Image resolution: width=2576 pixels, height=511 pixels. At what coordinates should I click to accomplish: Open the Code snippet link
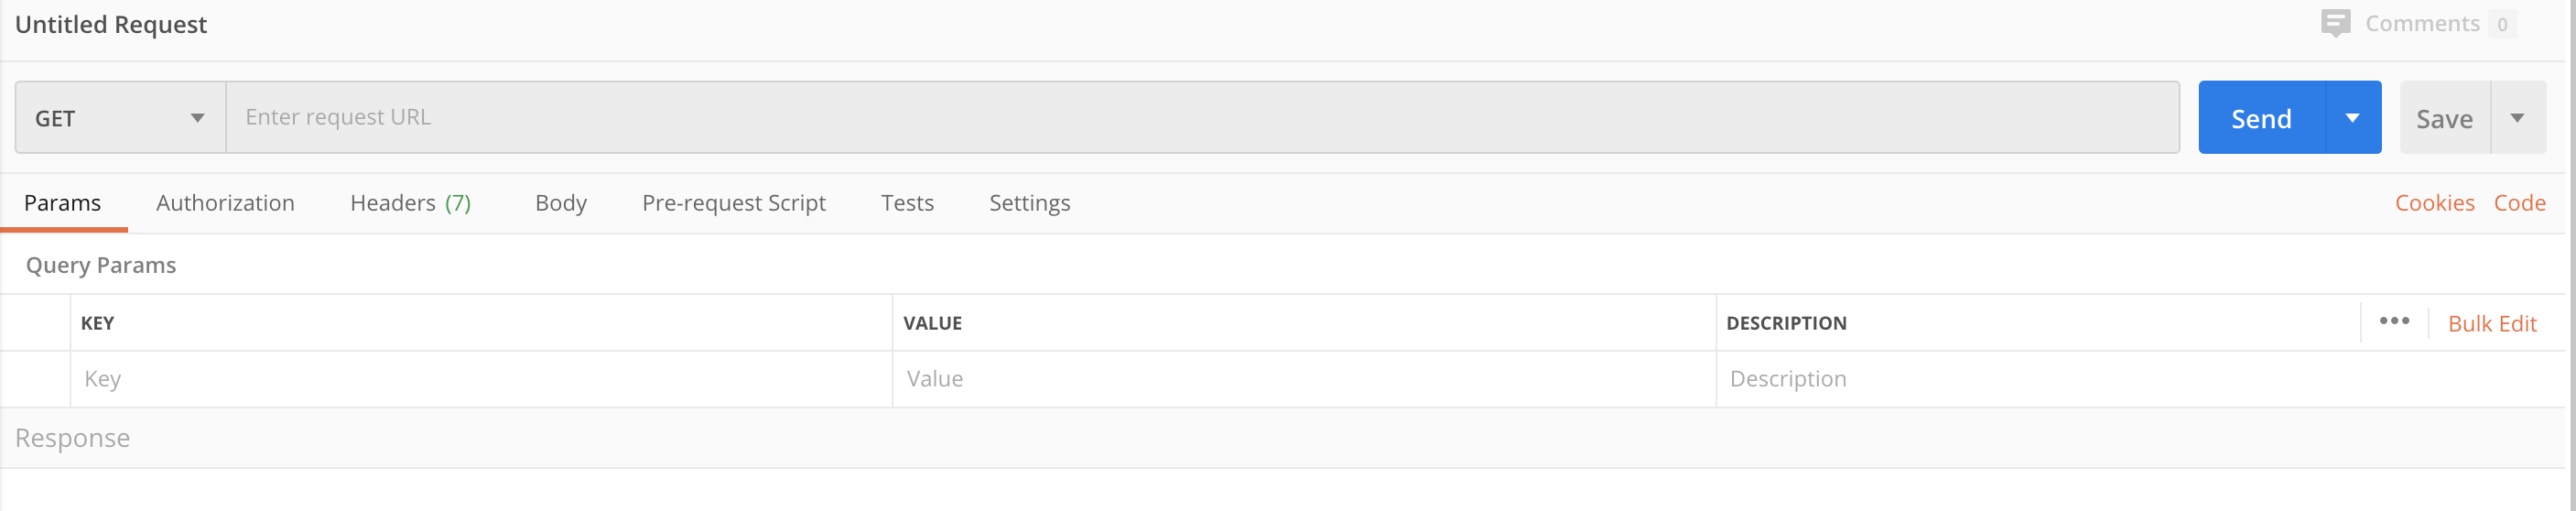[x=2520, y=203]
